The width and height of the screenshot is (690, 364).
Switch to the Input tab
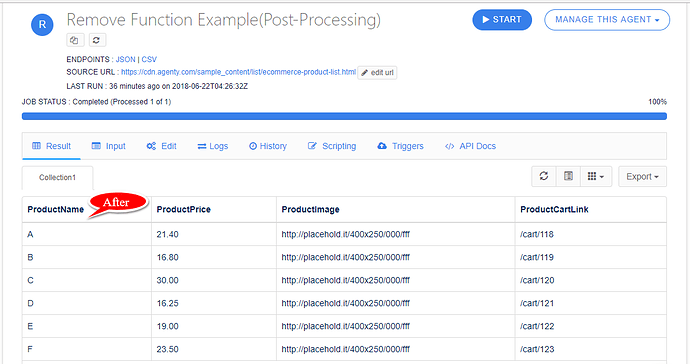point(109,146)
